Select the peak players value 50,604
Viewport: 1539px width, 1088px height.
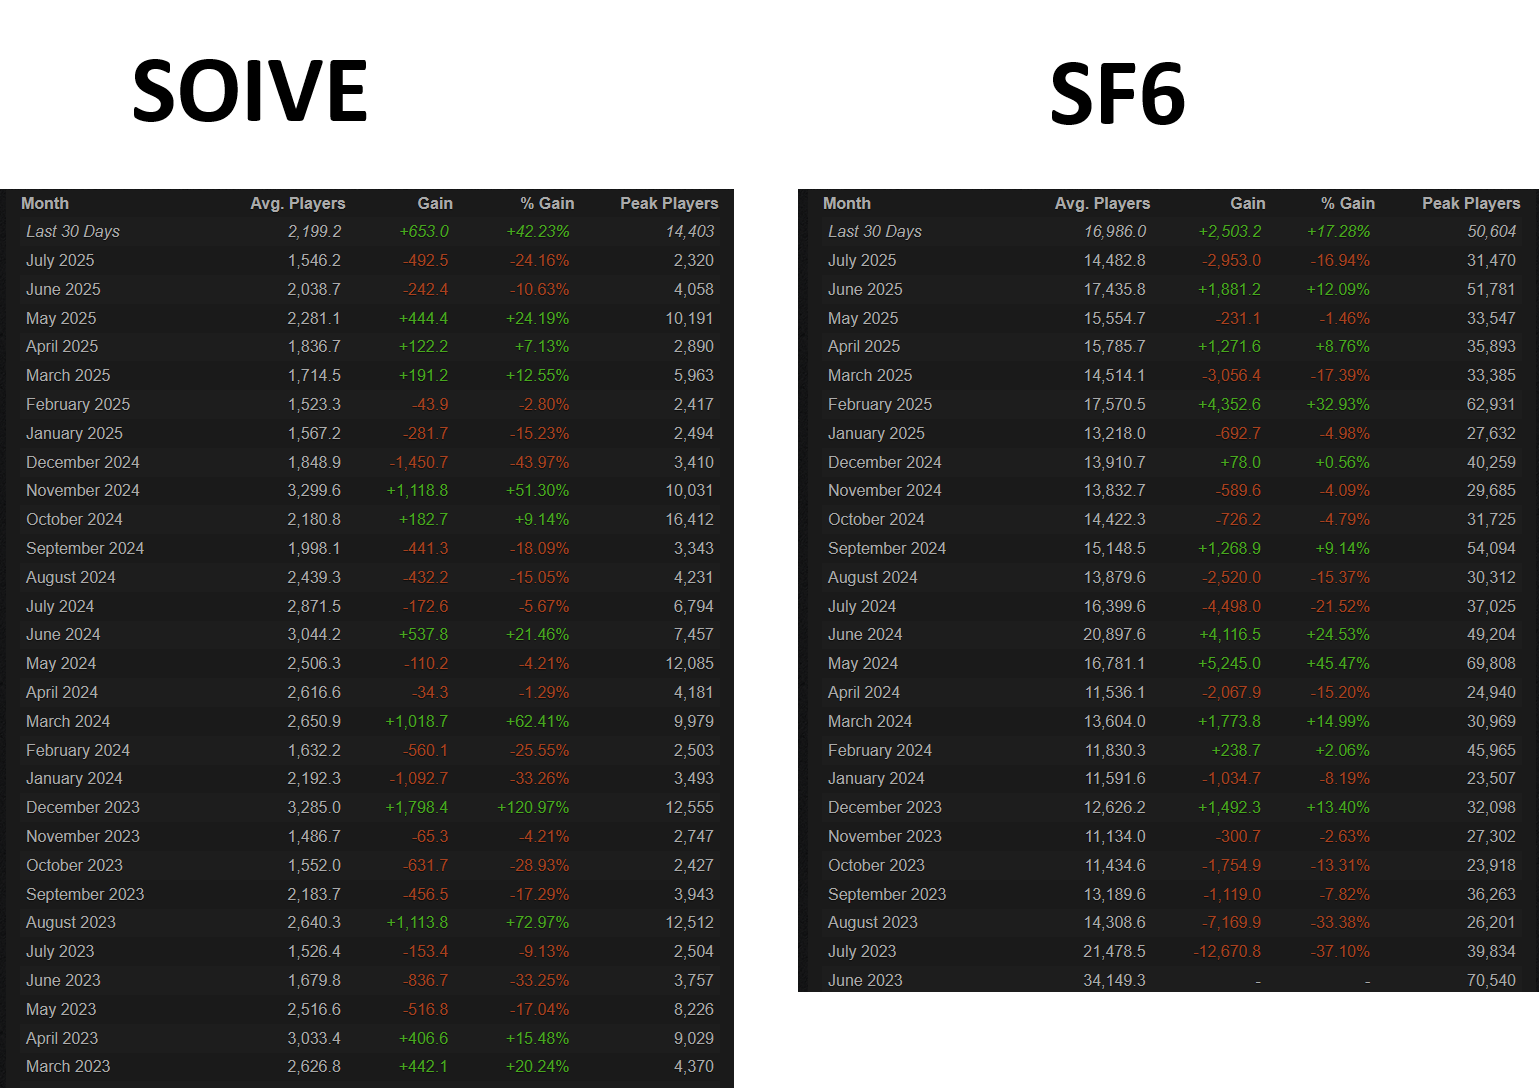pos(1492,231)
